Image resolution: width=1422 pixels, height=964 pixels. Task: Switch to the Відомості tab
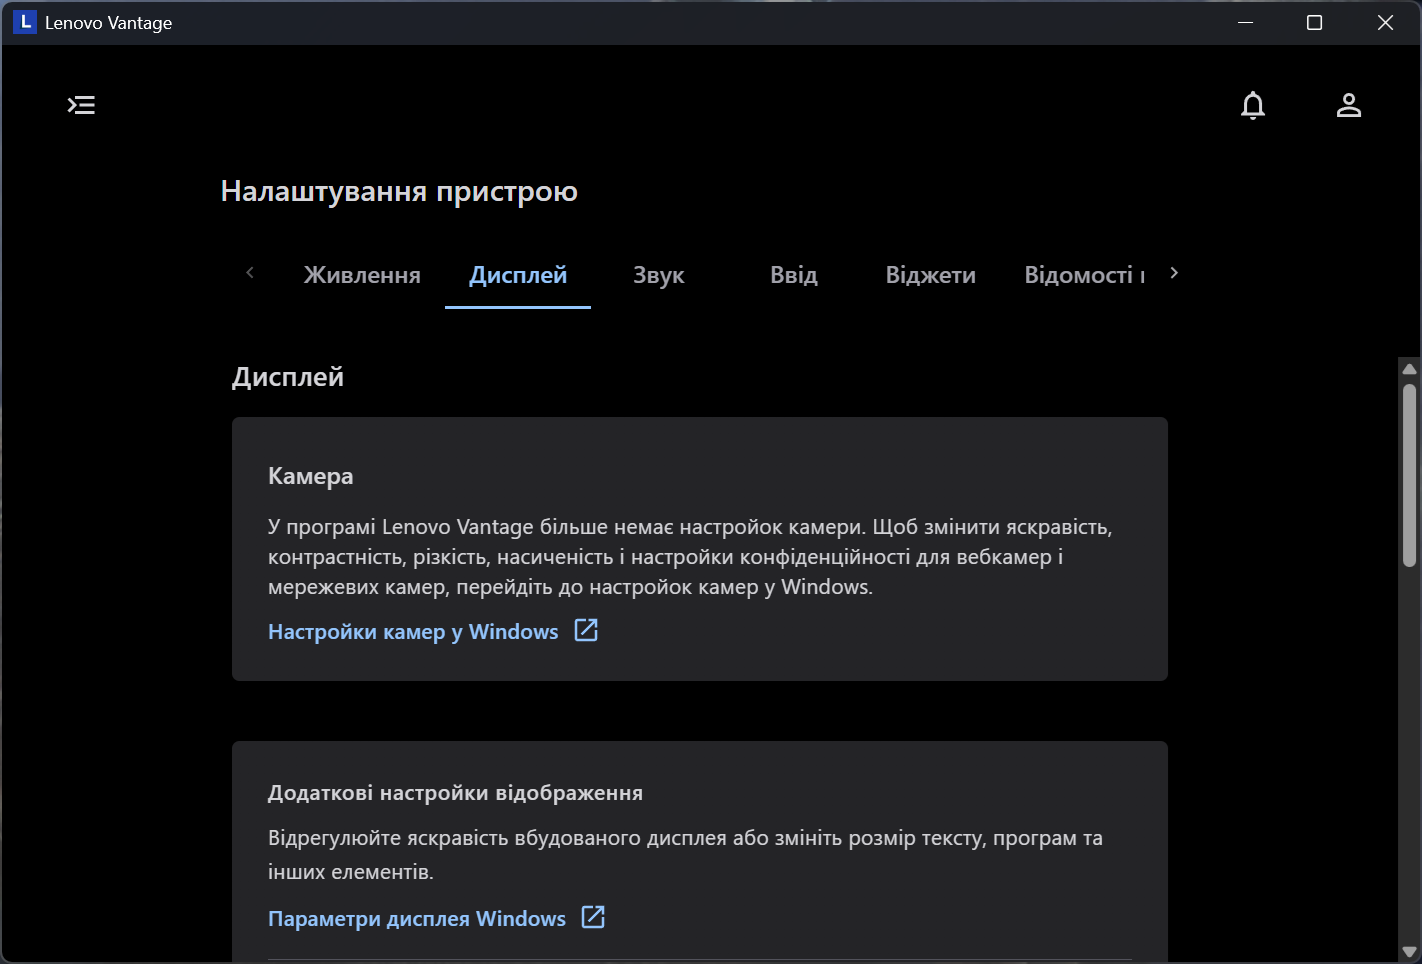[1085, 275]
